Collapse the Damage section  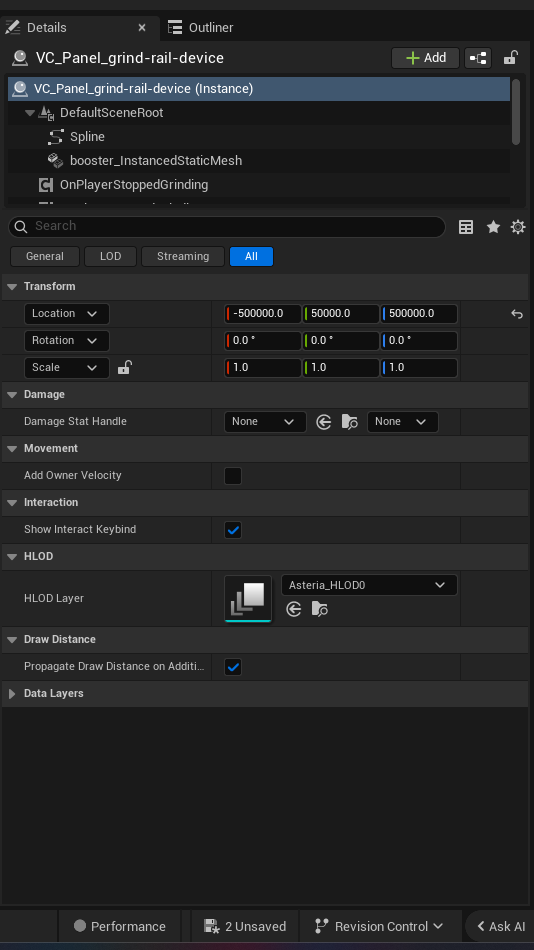(12, 394)
